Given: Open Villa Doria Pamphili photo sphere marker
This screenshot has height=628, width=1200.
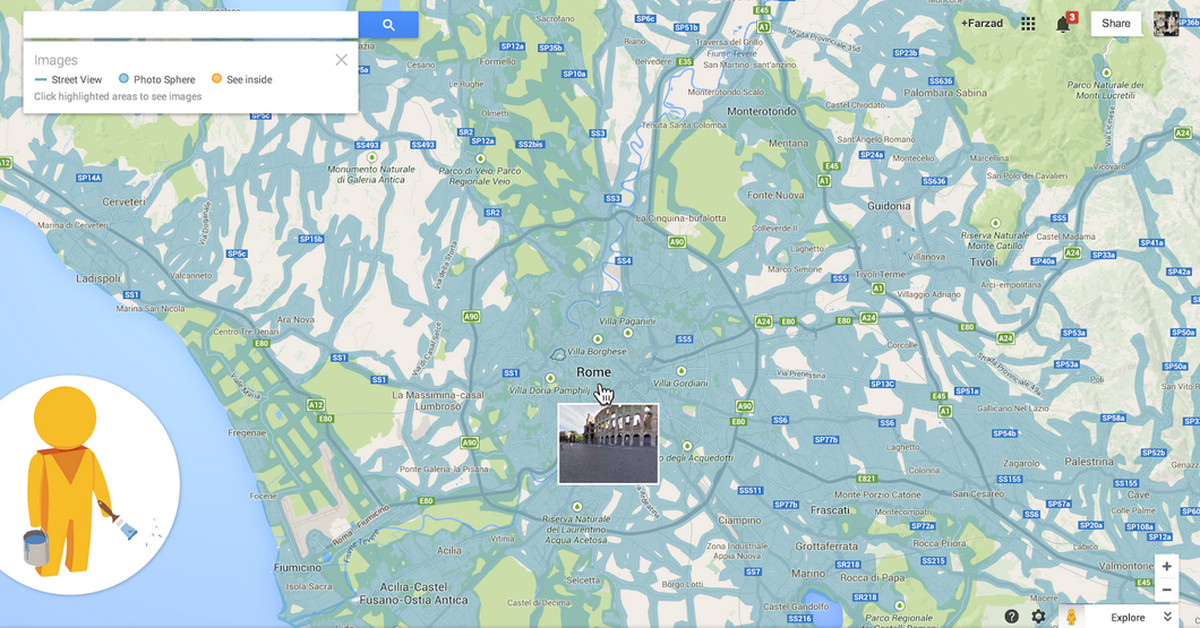Looking at the screenshot, I should tap(550, 378).
